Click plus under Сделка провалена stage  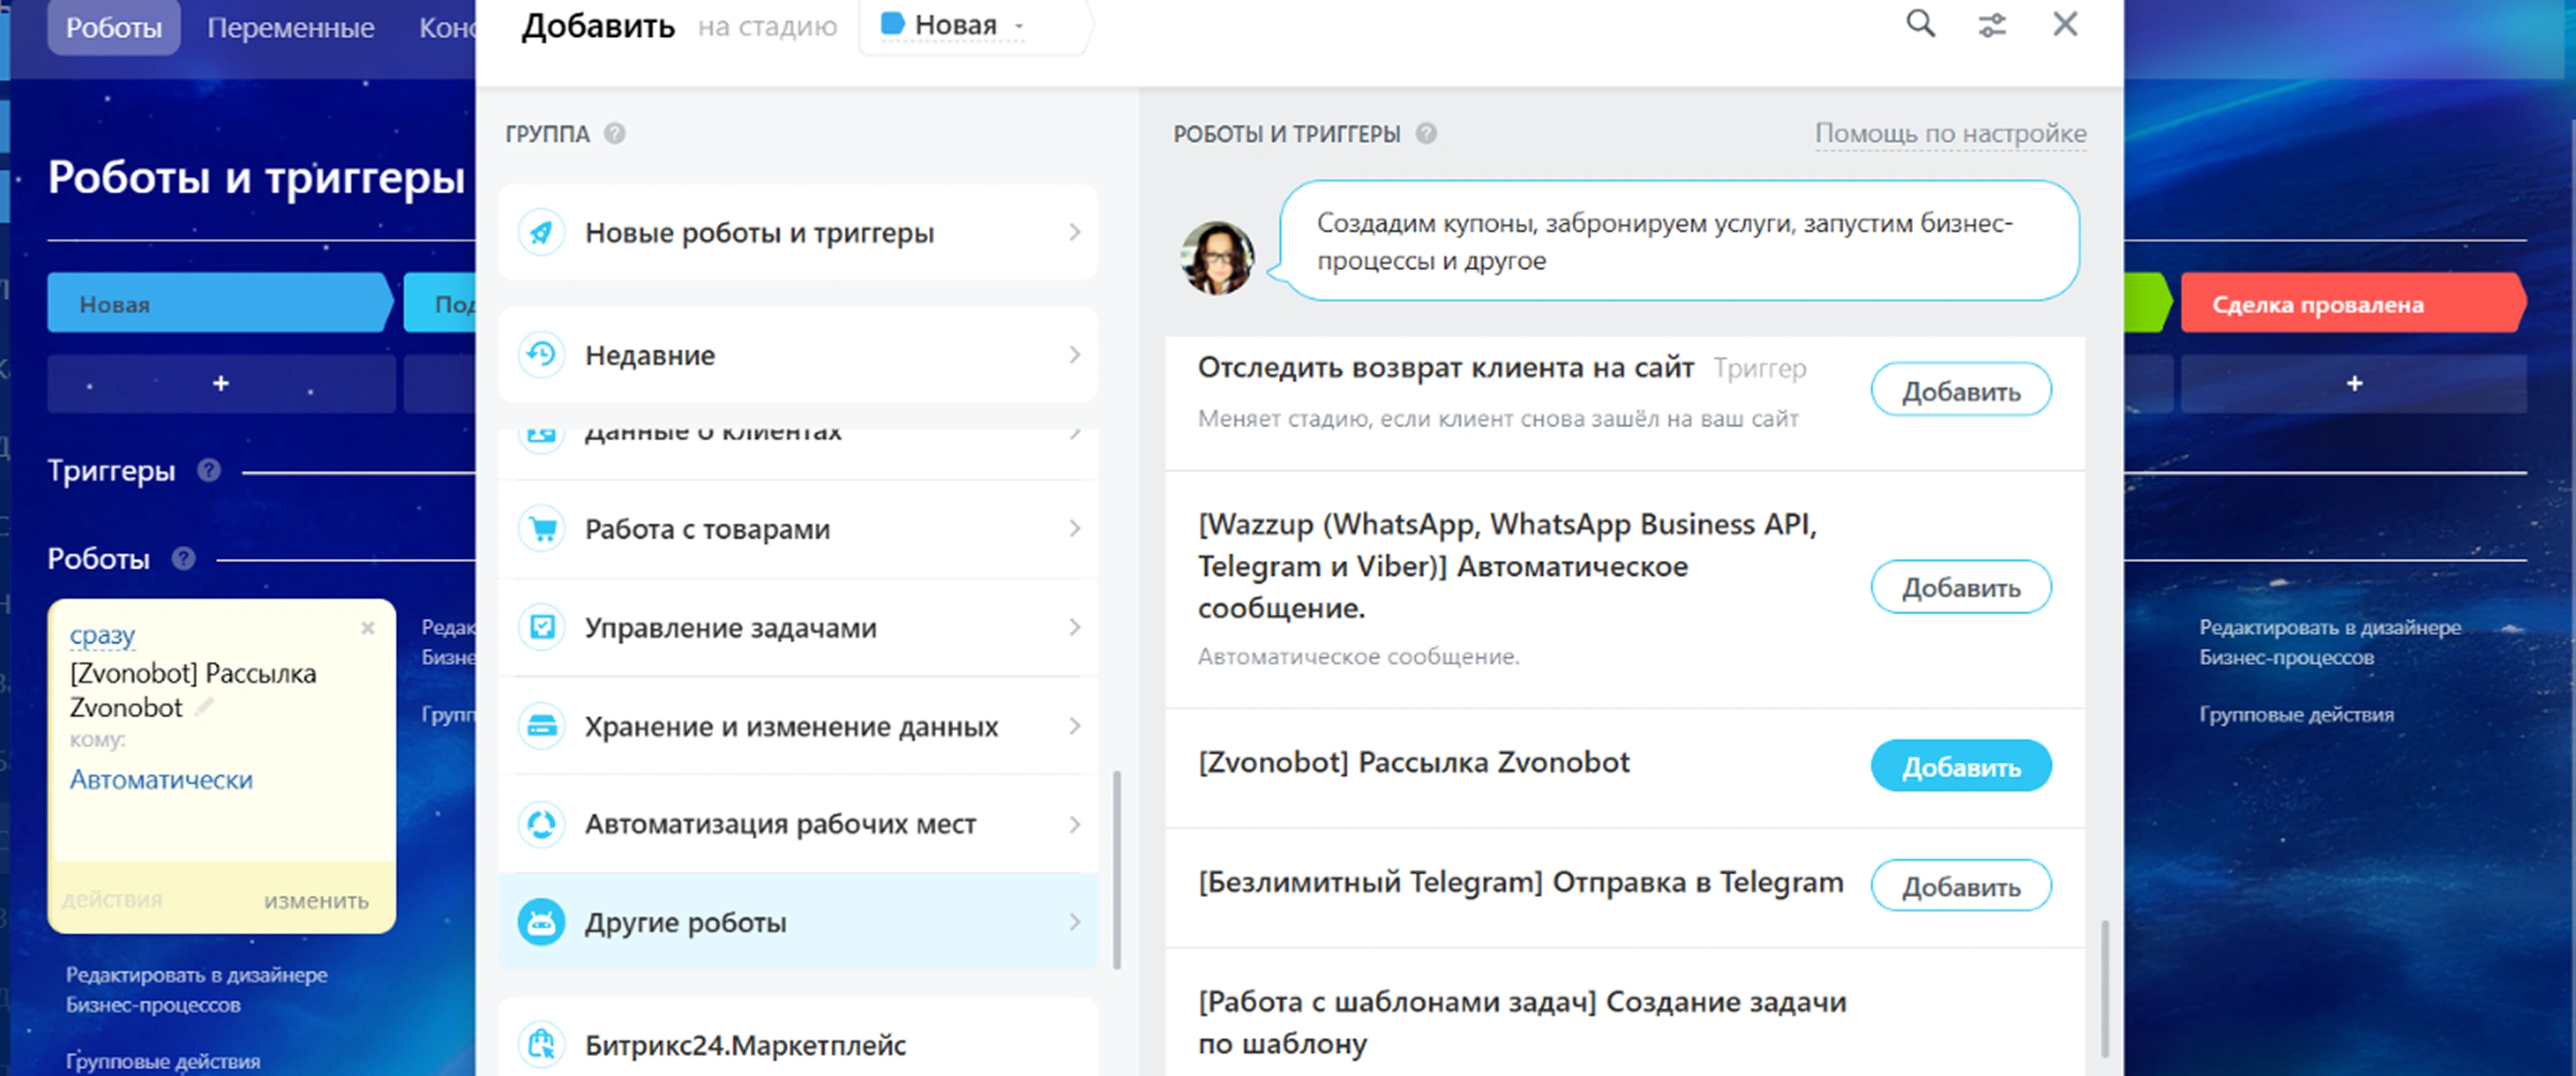[x=2354, y=383]
